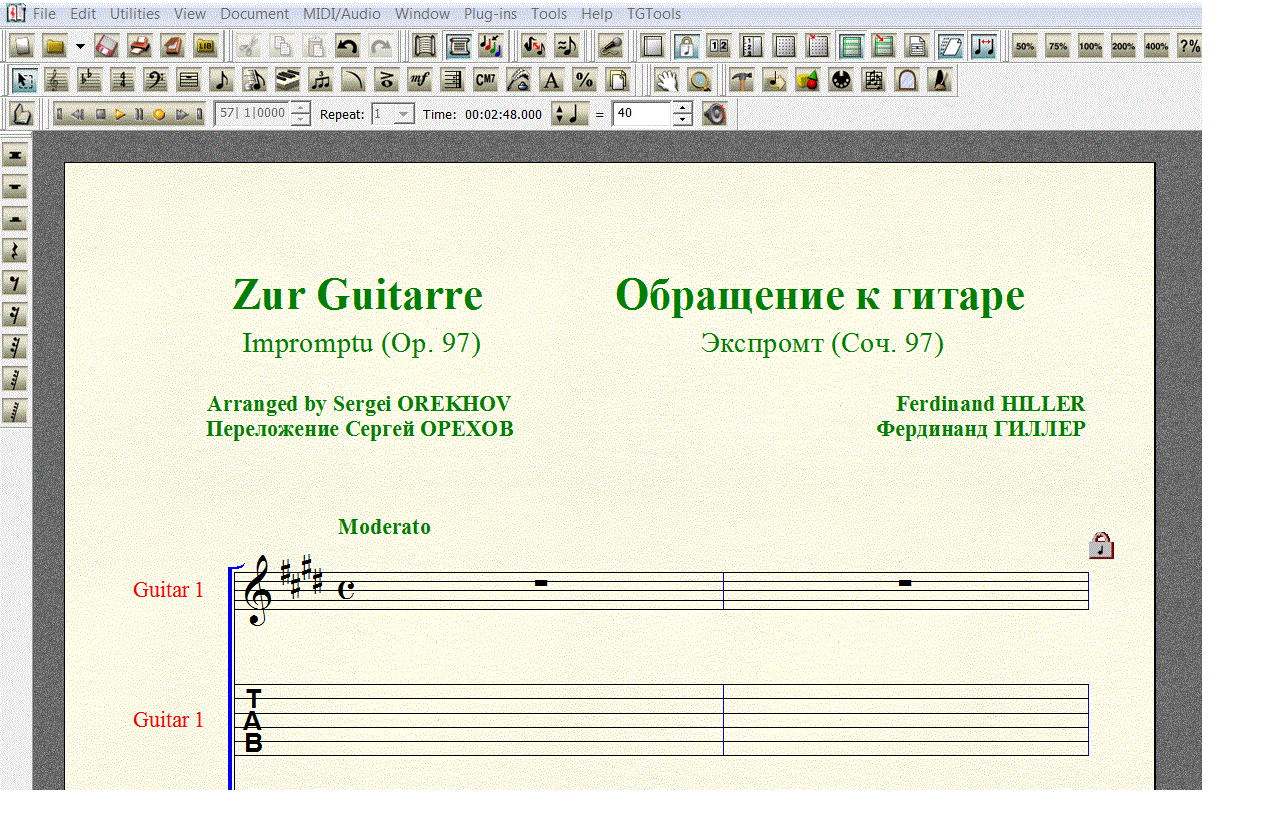Open the MIDI/Audio menu
This screenshot has height=817, width=1274.
[342, 14]
